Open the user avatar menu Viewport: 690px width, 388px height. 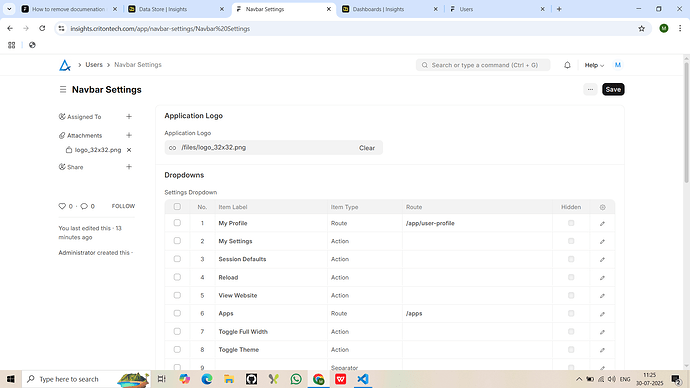tap(618, 65)
